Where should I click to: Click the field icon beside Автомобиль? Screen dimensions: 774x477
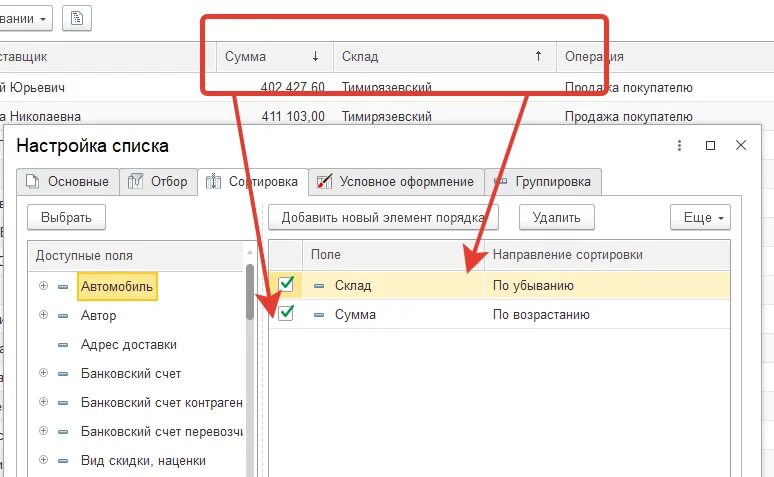point(63,286)
